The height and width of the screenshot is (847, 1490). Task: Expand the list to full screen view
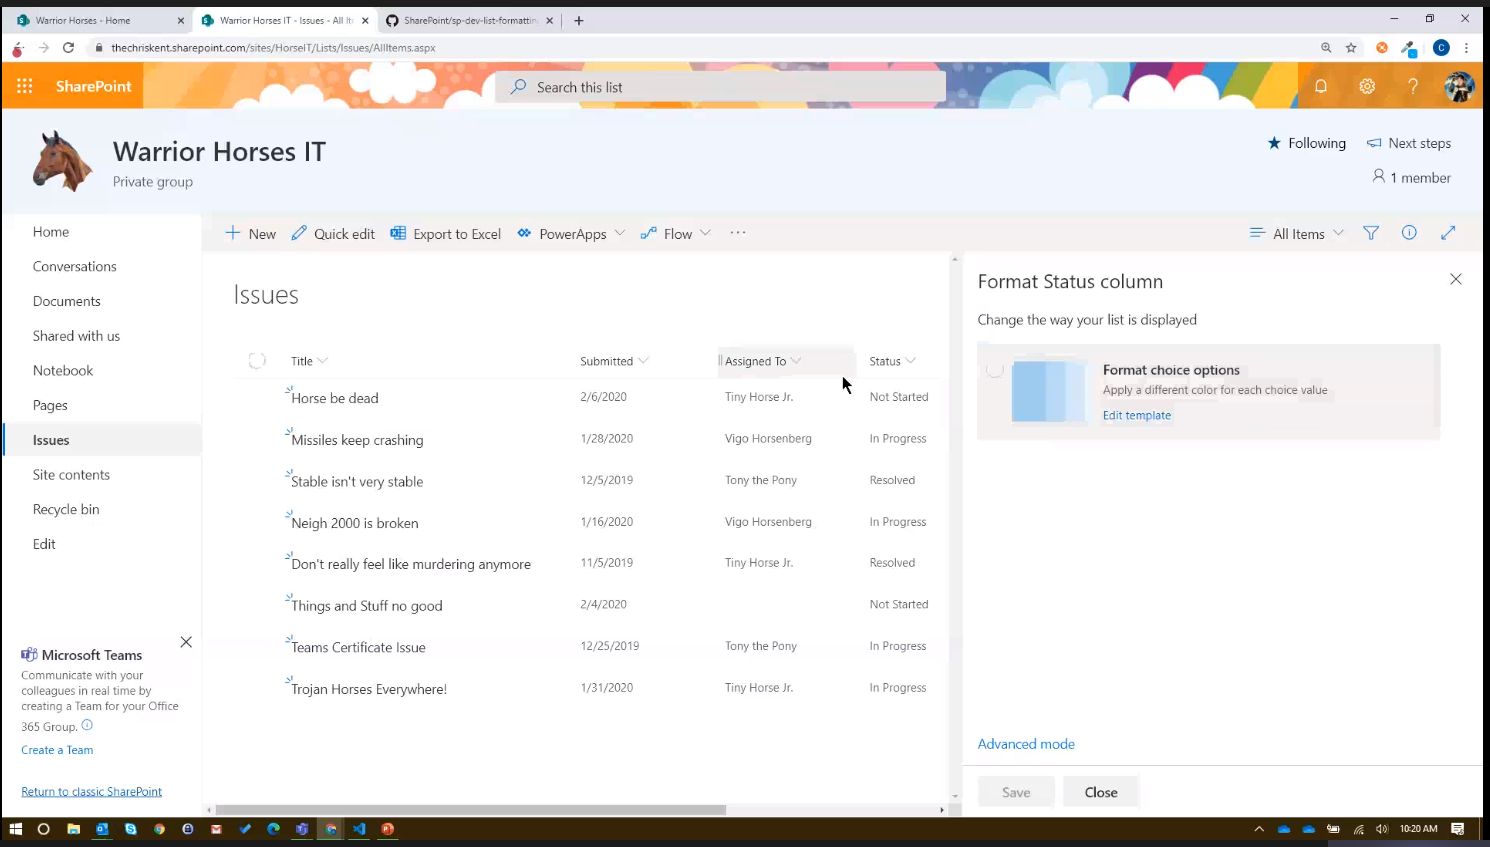tap(1448, 233)
